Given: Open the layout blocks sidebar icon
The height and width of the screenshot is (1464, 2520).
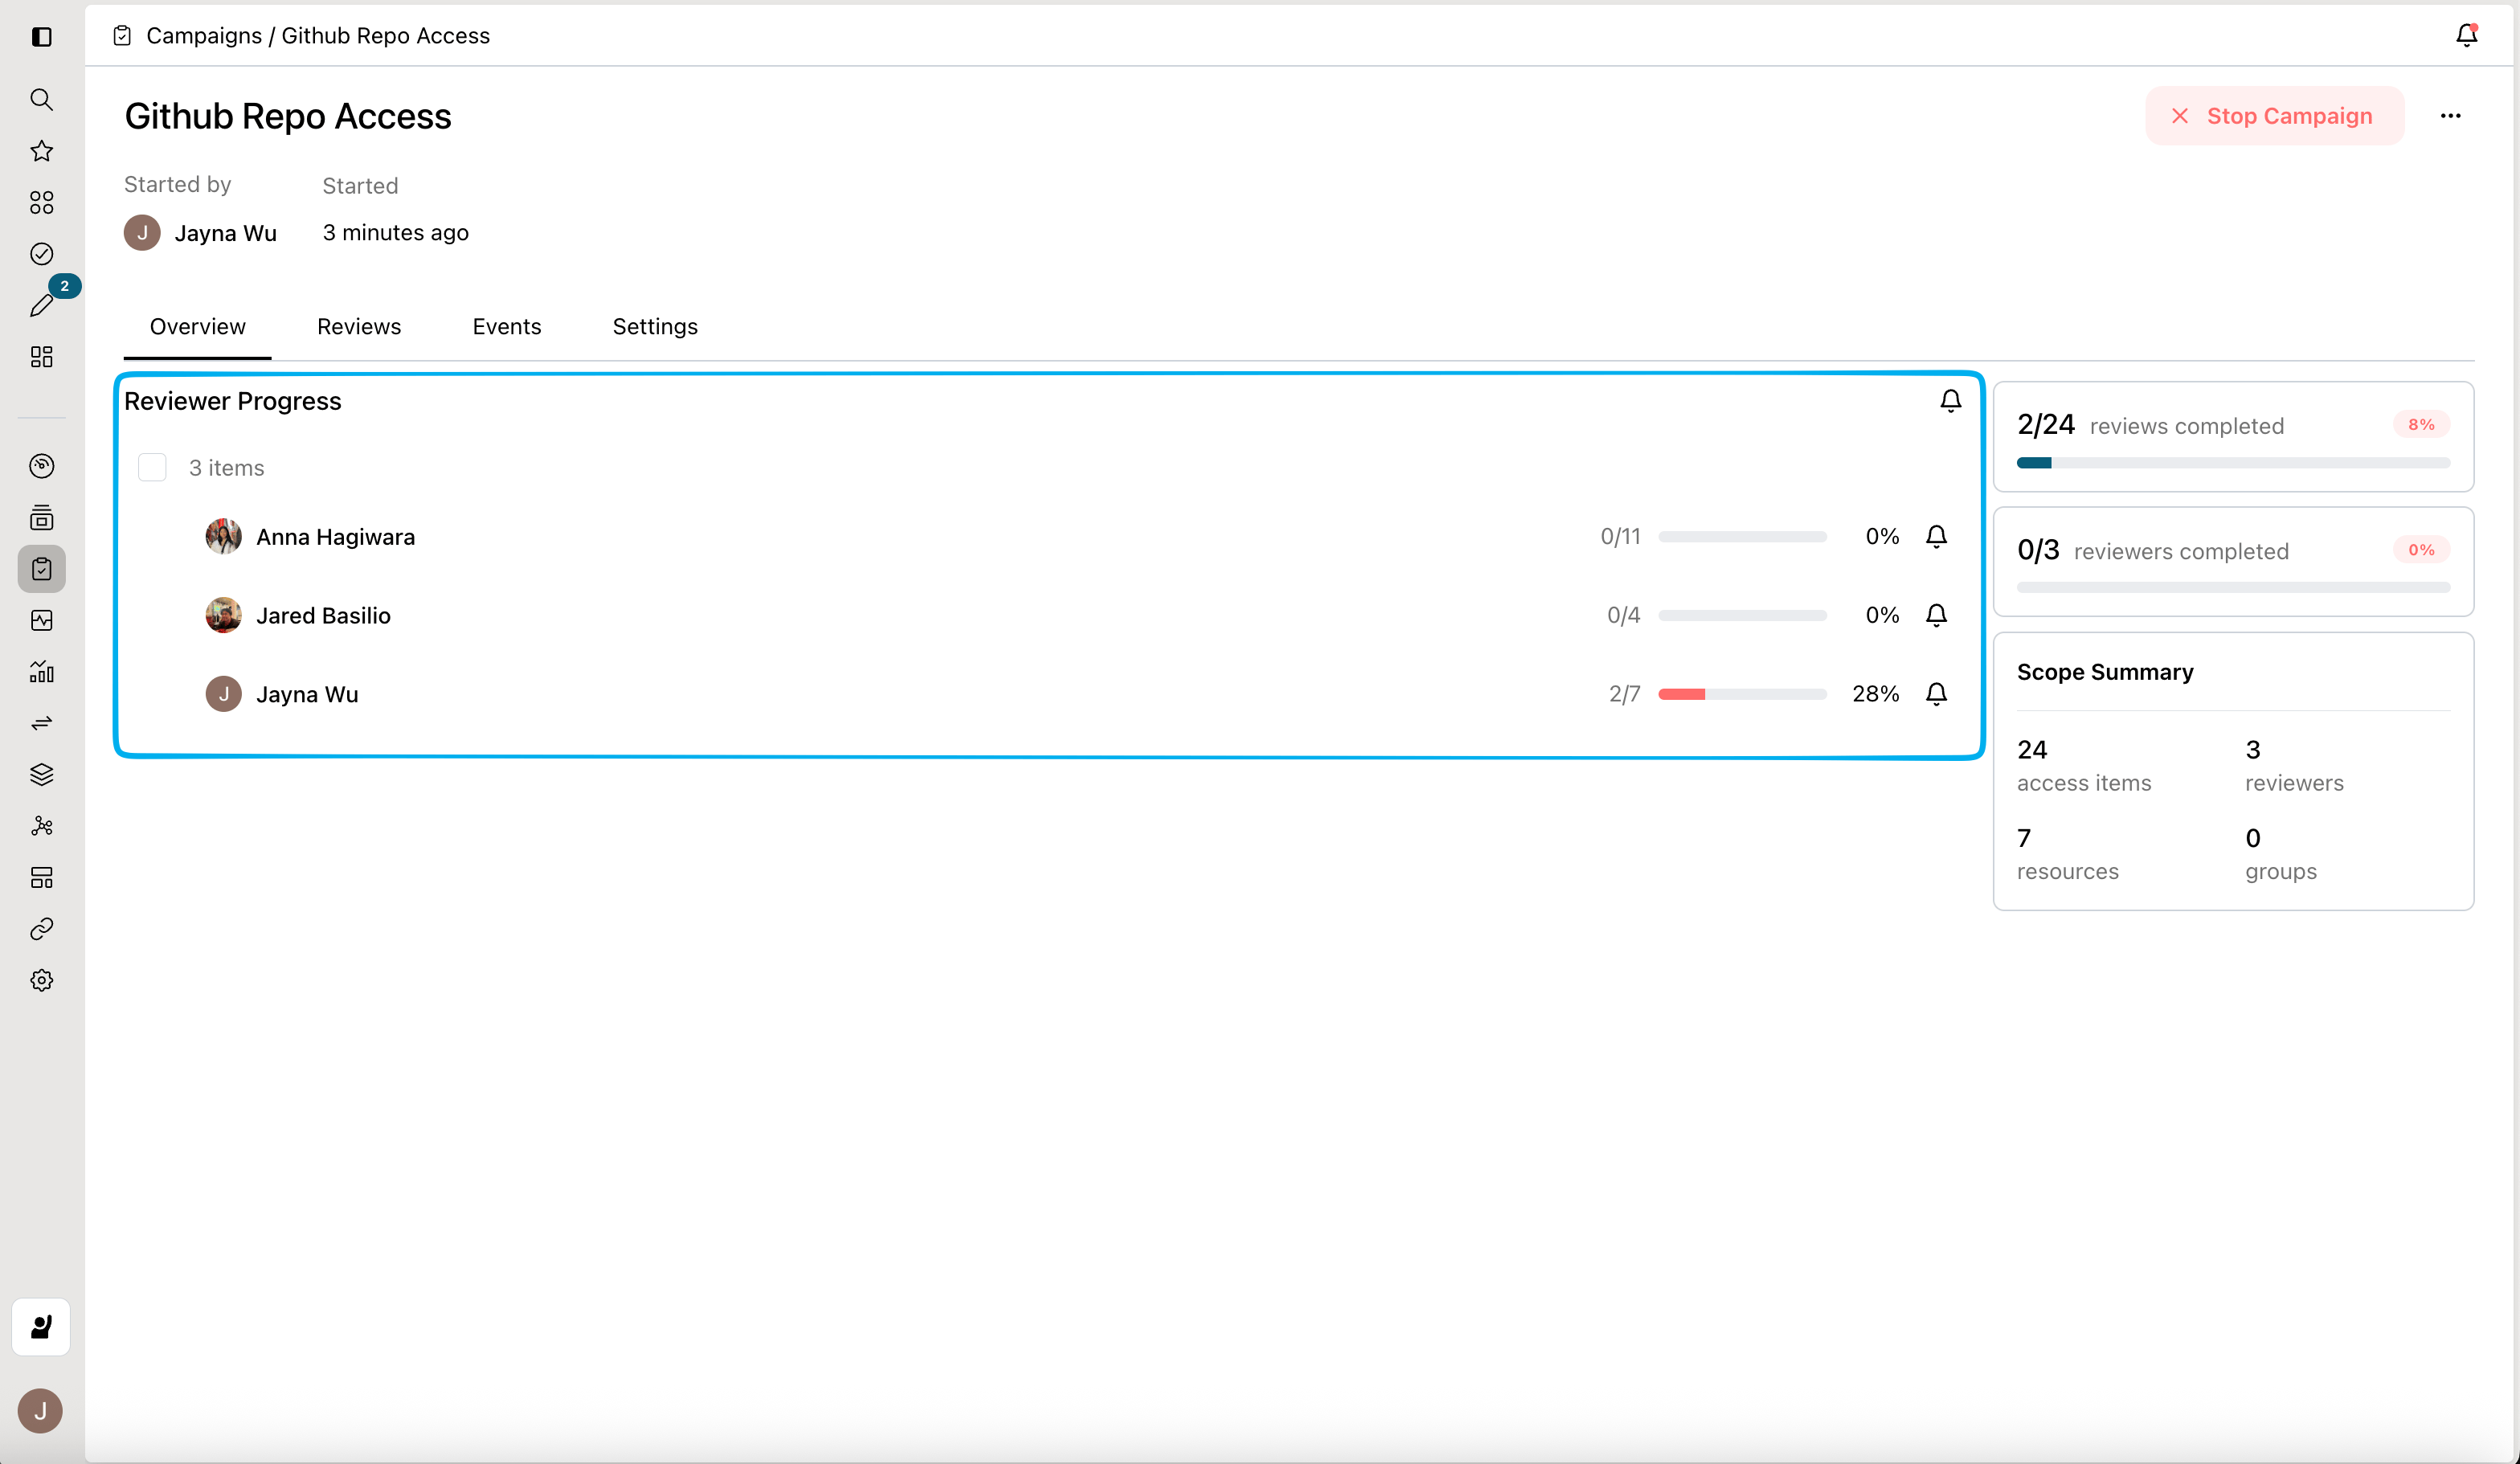Looking at the screenshot, I should (x=41, y=878).
